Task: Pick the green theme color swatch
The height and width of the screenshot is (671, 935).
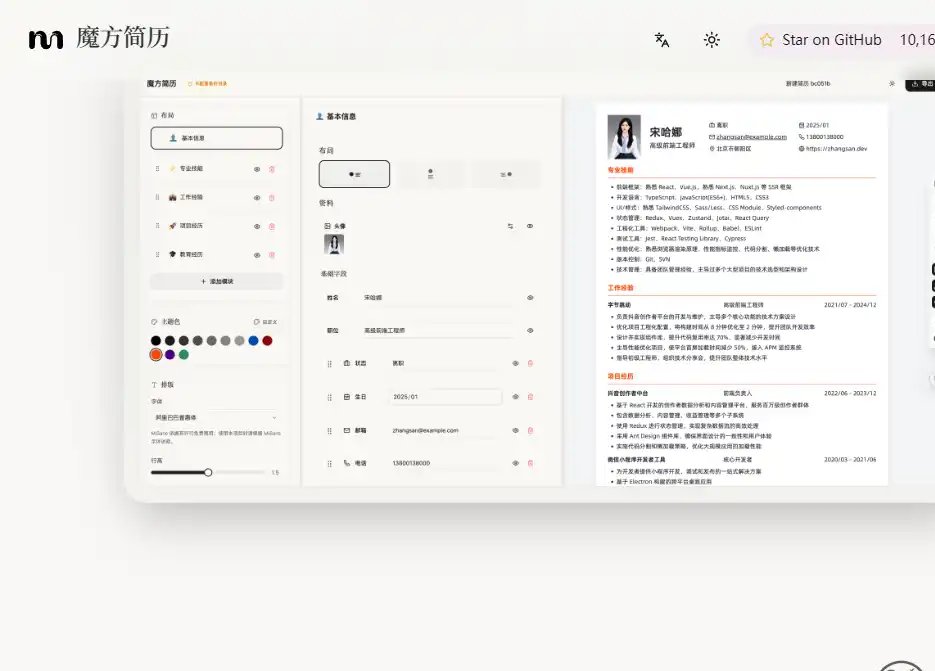Action: tap(184, 355)
